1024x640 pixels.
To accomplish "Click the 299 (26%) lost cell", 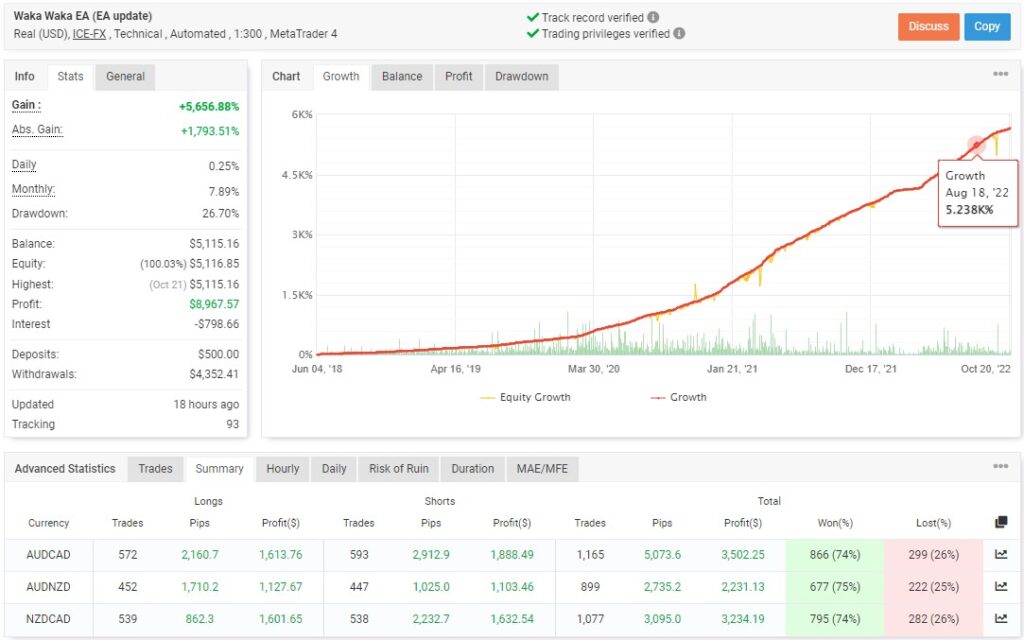I will [x=933, y=555].
